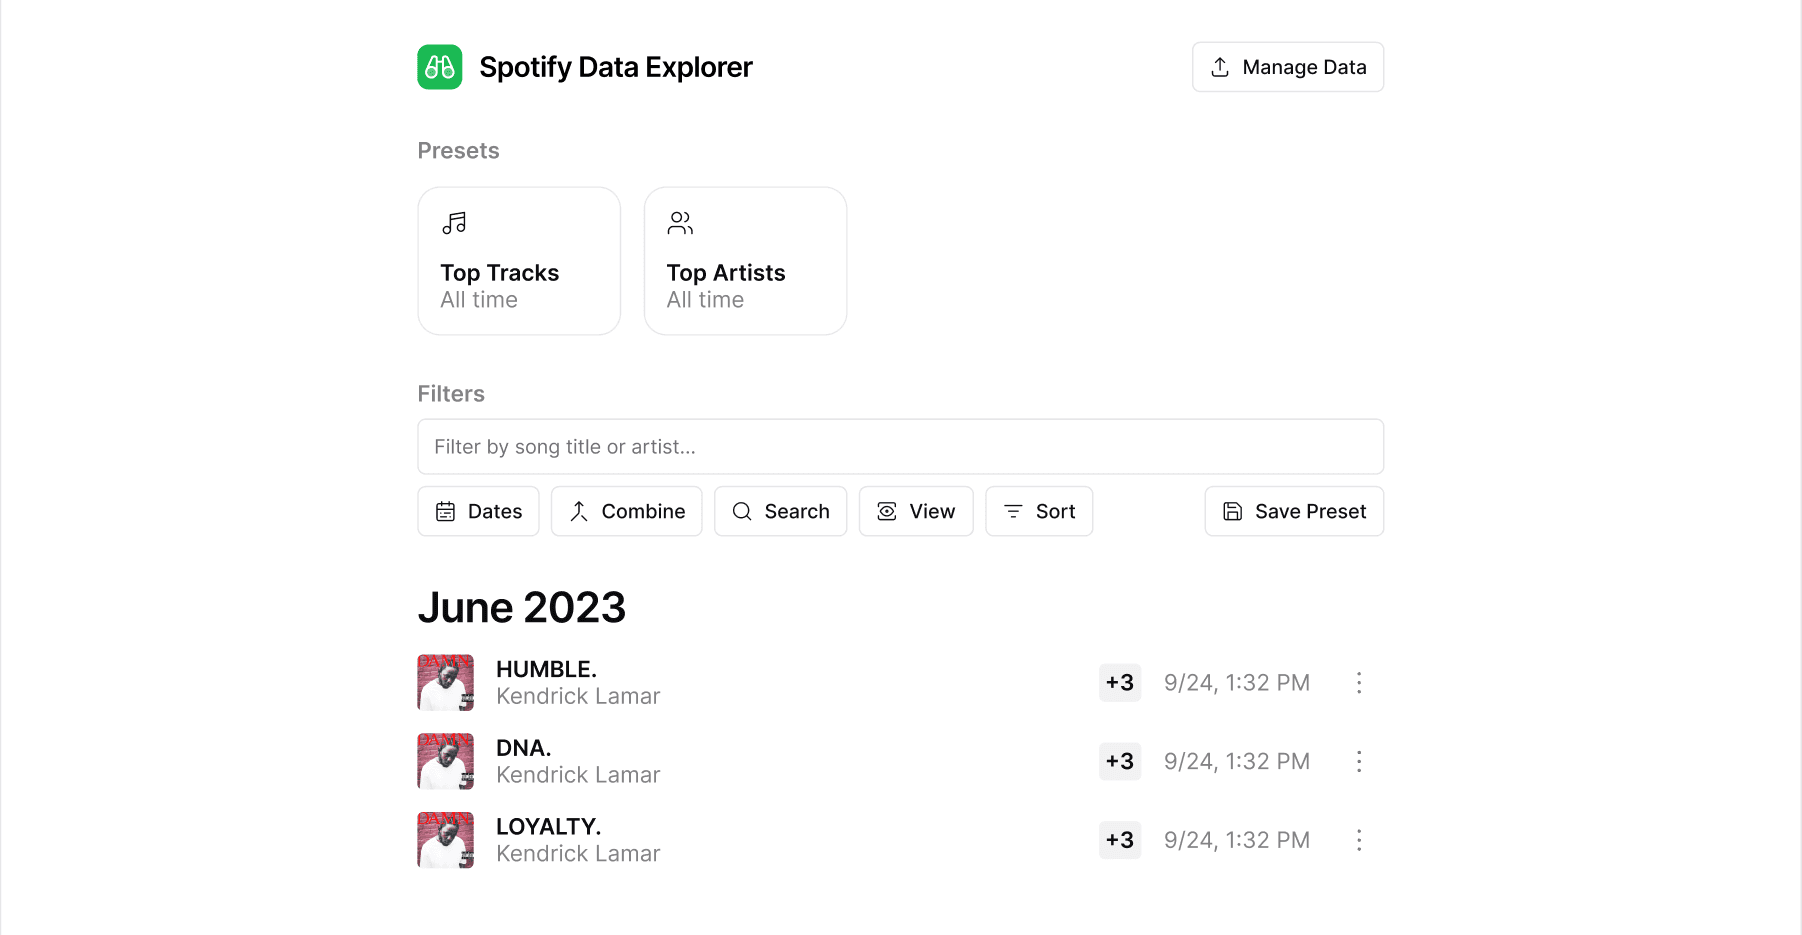Click the June 2023 heading
Screen dimensions: 1802x935
(x=522, y=608)
